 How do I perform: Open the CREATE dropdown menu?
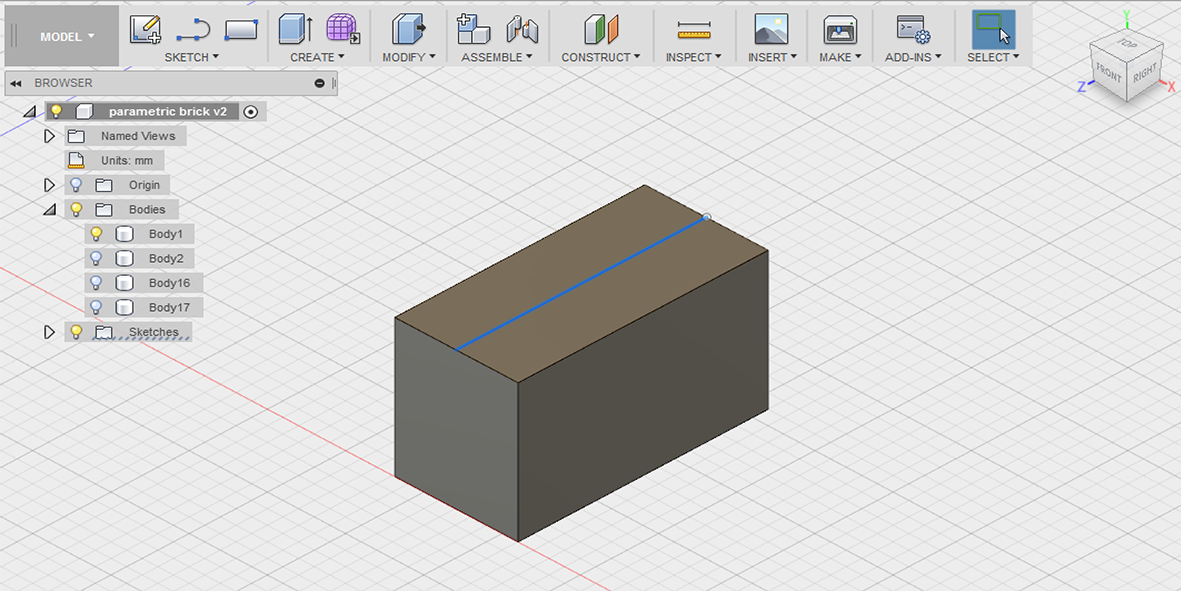317,57
